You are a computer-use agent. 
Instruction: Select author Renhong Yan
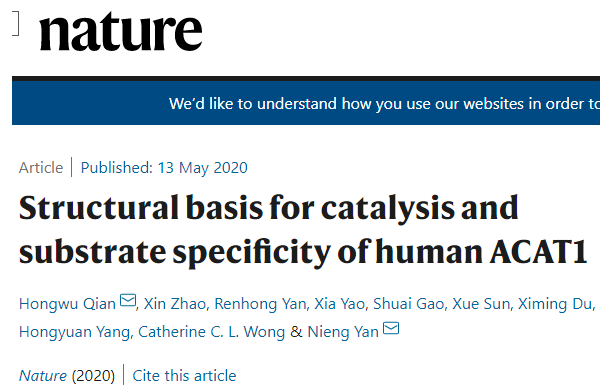point(260,304)
